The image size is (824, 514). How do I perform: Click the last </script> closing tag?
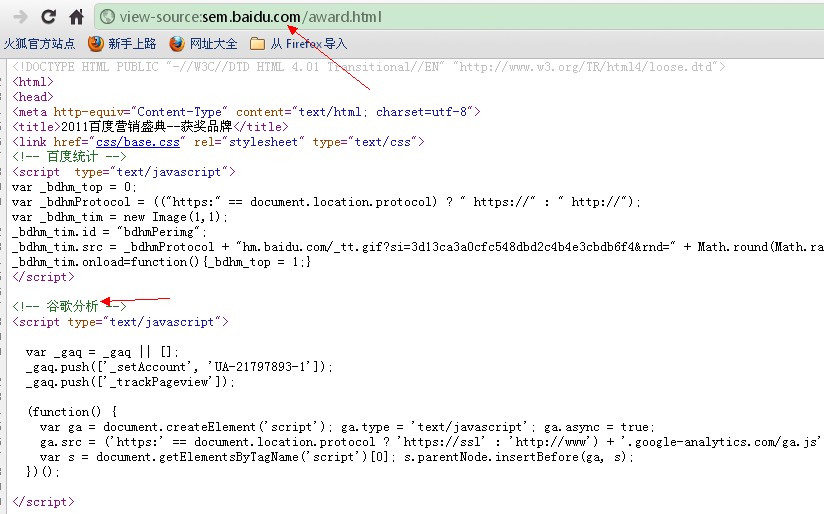tap(43, 502)
